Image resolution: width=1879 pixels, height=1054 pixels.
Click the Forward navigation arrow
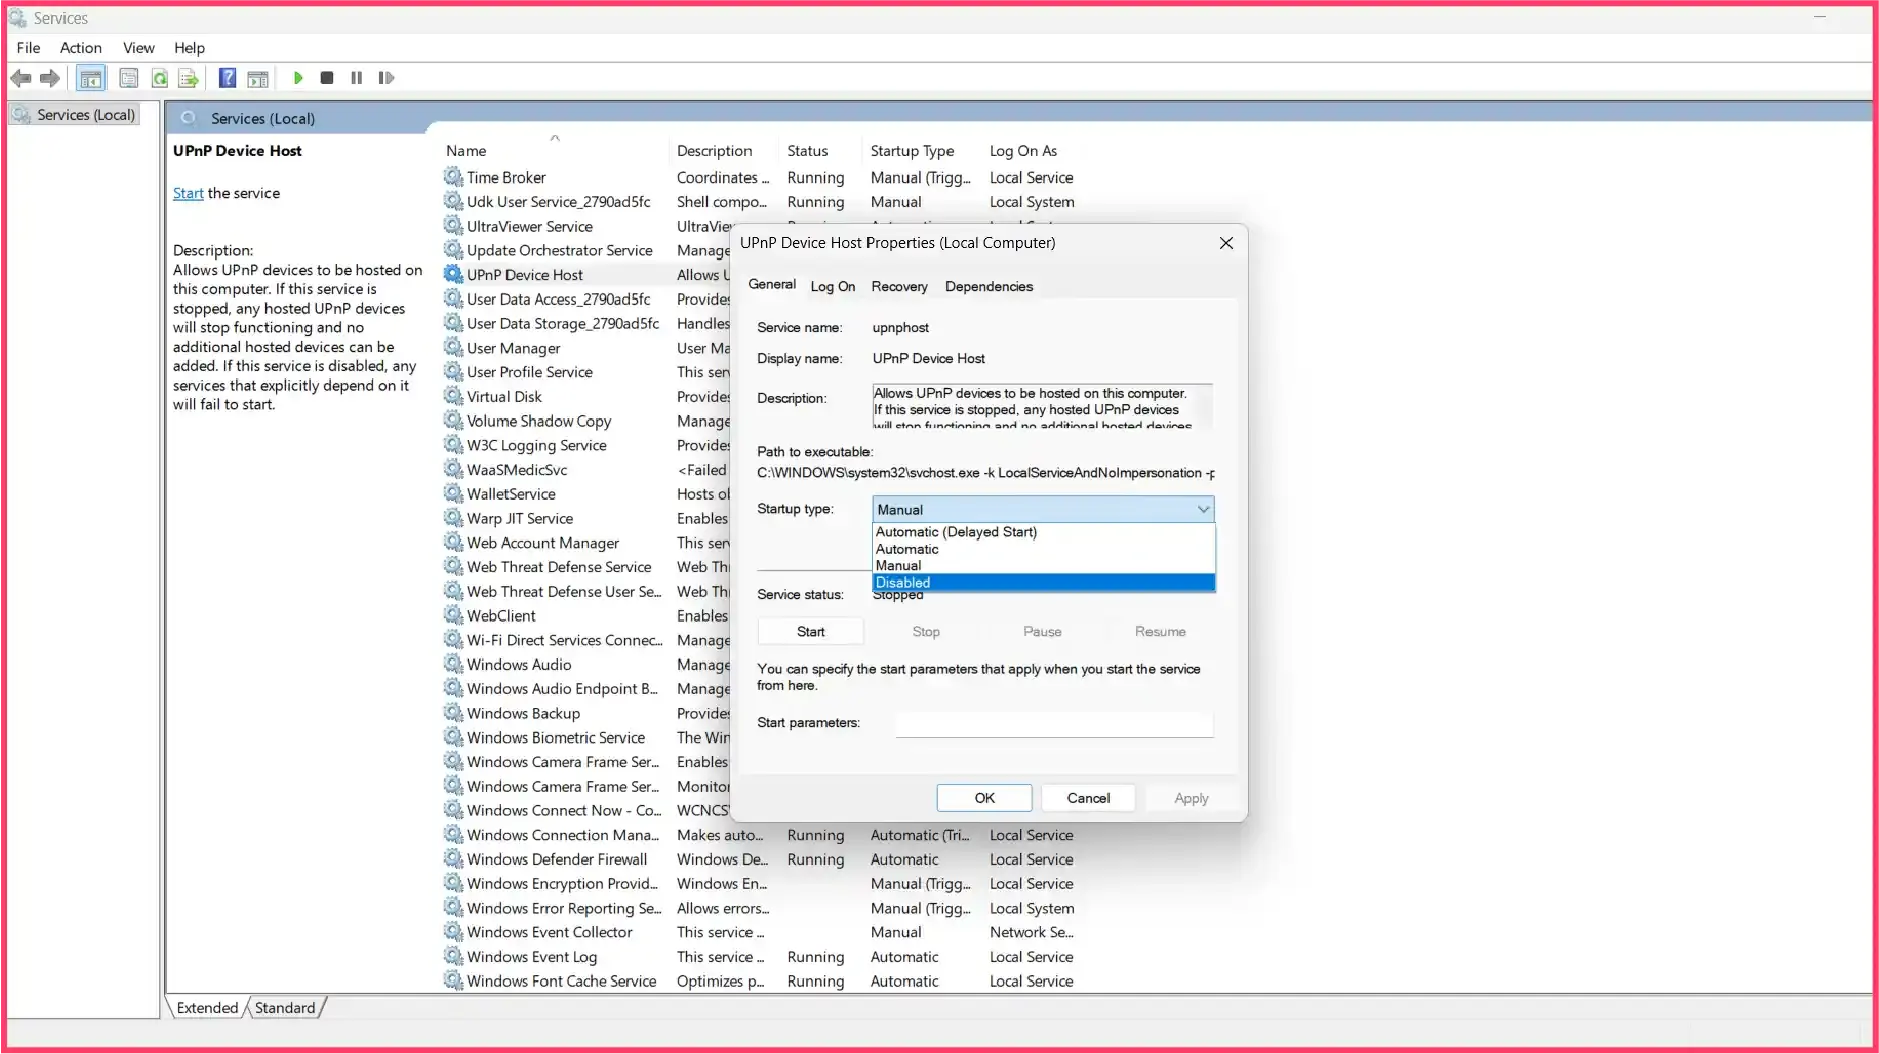50,78
